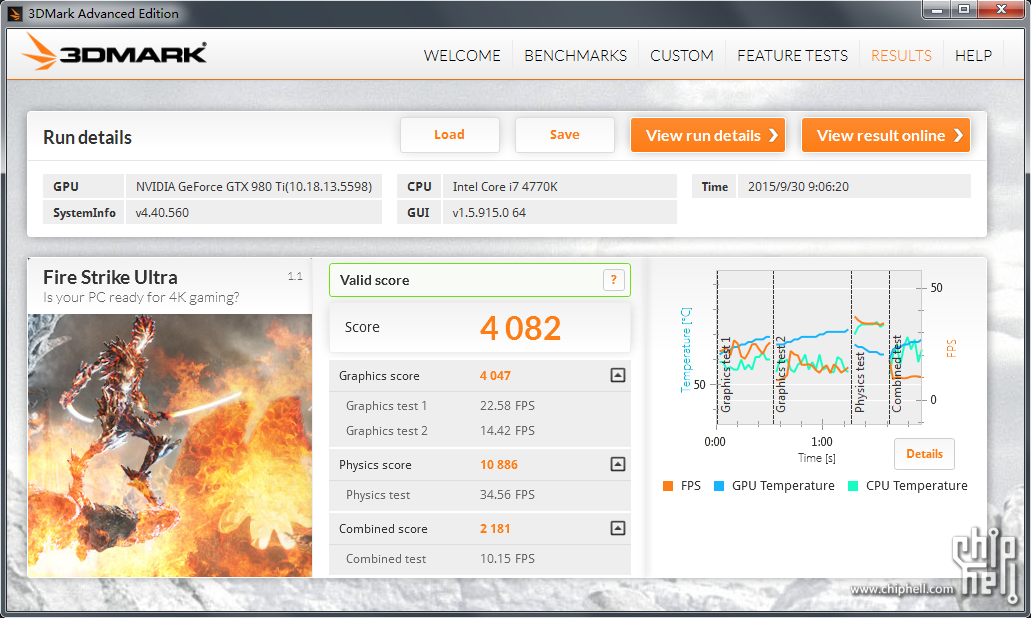Click SystemInfo version v4.40.560
Screen dimensions: 1031x618
click(x=162, y=213)
